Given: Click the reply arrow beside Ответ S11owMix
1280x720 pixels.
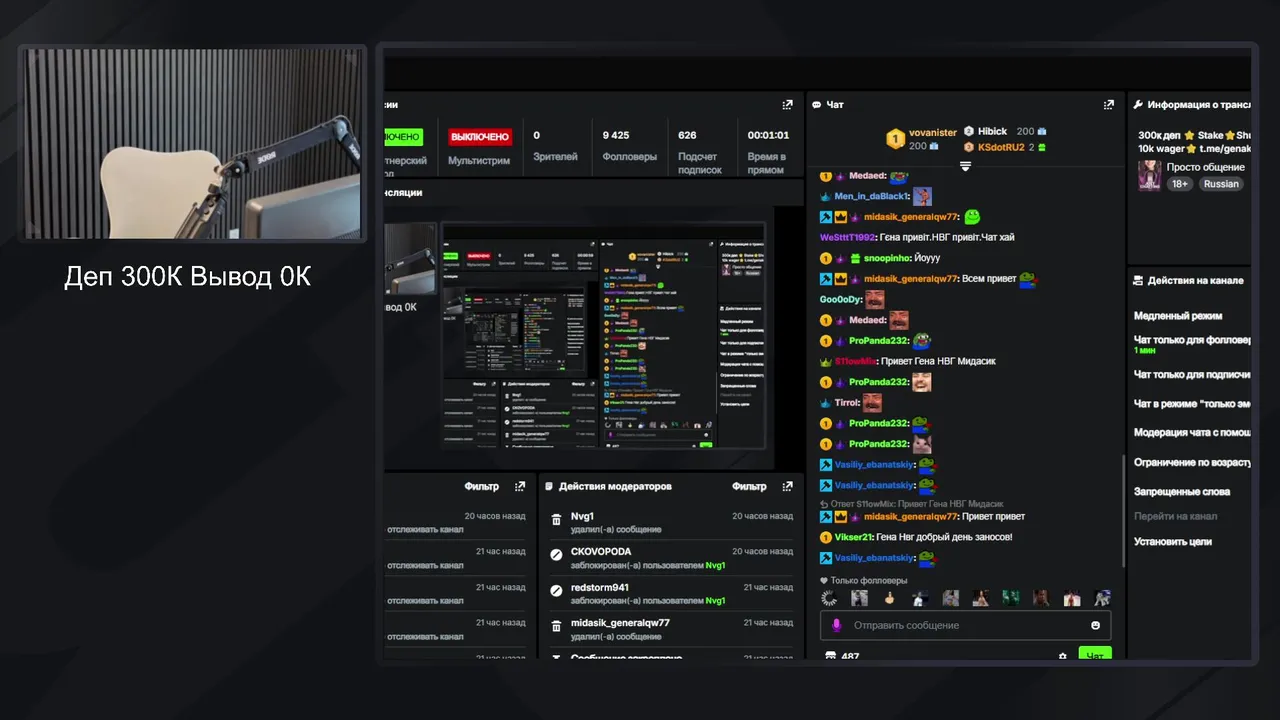Looking at the screenshot, I should 824,504.
